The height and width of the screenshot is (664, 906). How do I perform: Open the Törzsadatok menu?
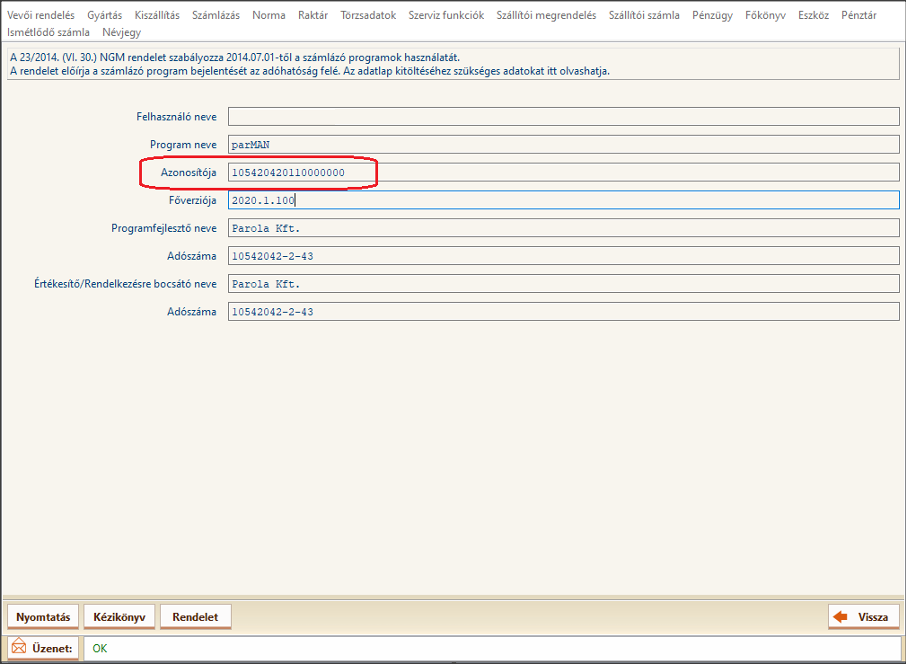[368, 16]
